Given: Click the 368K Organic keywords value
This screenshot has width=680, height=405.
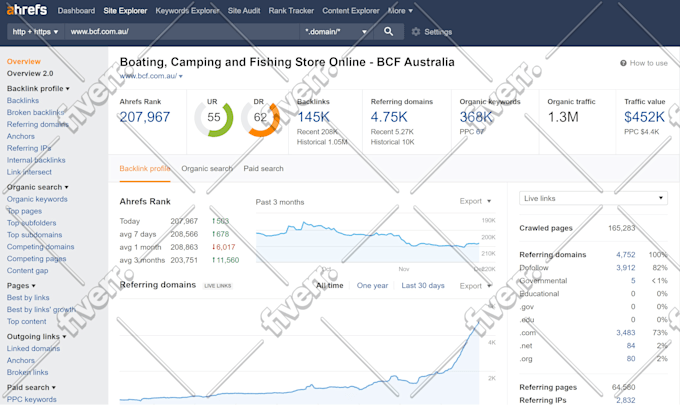Looking at the screenshot, I should [476, 117].
